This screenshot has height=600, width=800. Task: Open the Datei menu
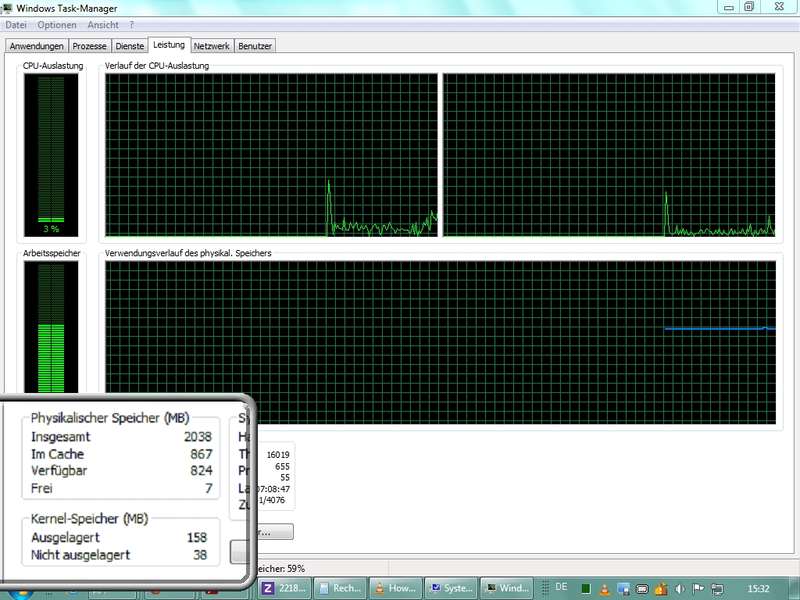point(16,24)
